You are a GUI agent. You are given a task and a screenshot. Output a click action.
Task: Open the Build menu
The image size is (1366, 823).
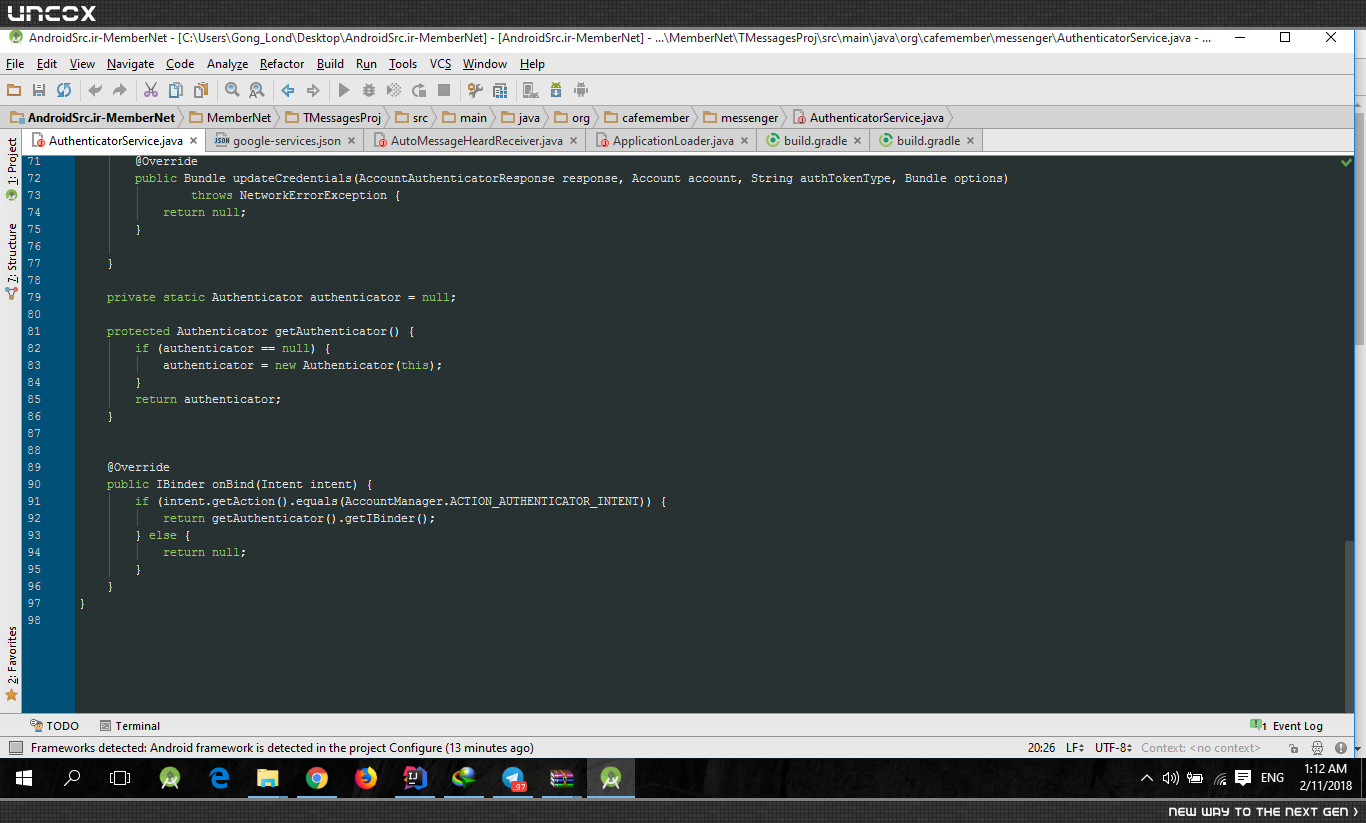[330, 64]
